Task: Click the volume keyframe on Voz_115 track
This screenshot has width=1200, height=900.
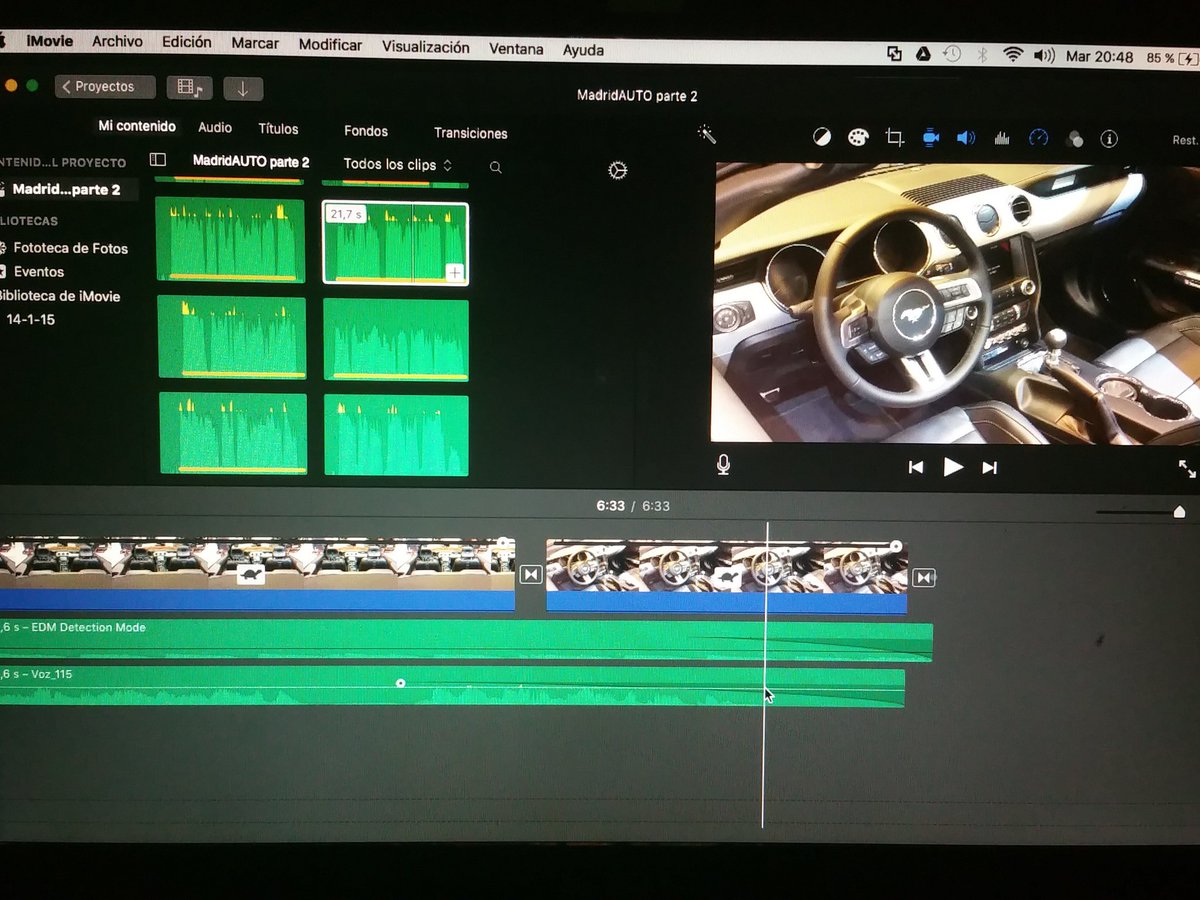Action: (401, 683)
